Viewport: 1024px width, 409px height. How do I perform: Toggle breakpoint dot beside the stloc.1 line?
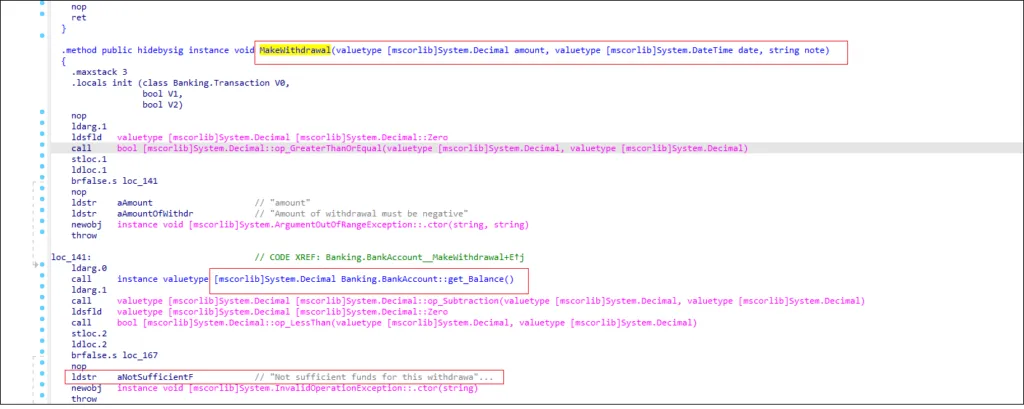tap(42, 155)
